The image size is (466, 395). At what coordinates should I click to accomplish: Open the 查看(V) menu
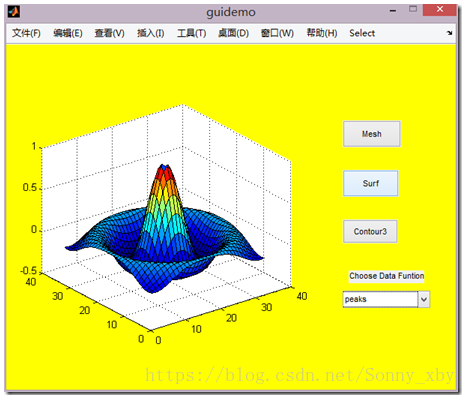coord(109,33)
